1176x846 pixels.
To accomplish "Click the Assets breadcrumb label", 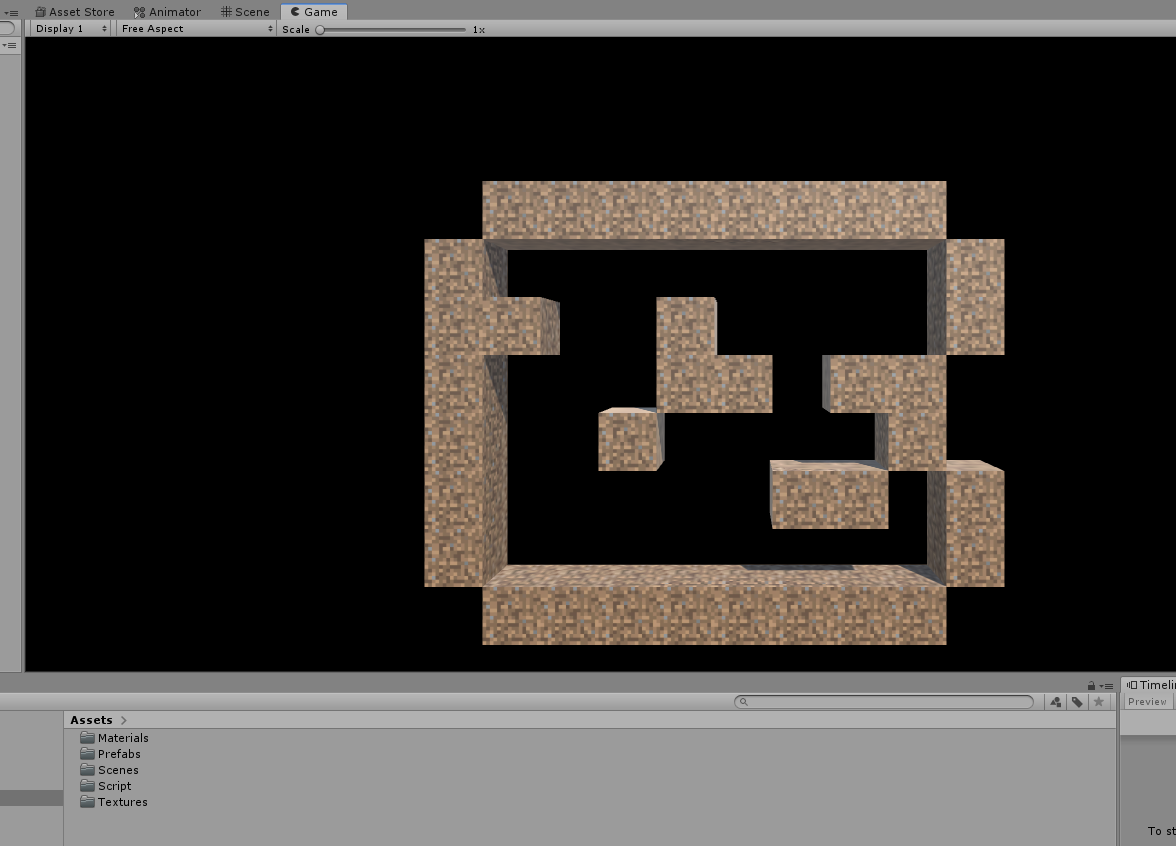I will (x=89, y=719).
